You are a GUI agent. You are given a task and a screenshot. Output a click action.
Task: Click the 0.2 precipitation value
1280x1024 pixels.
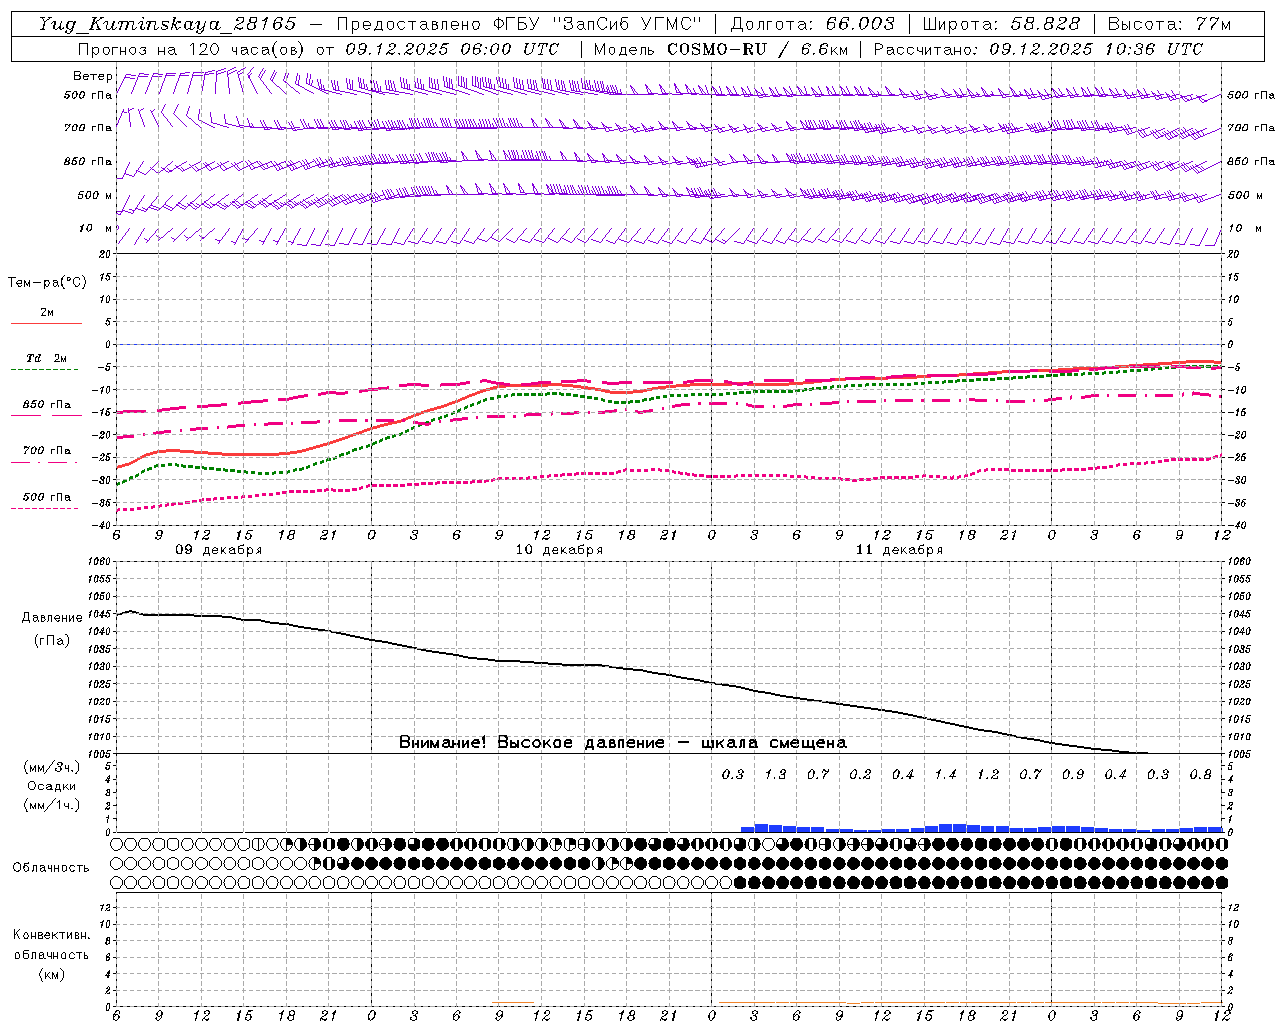[860, 774]
